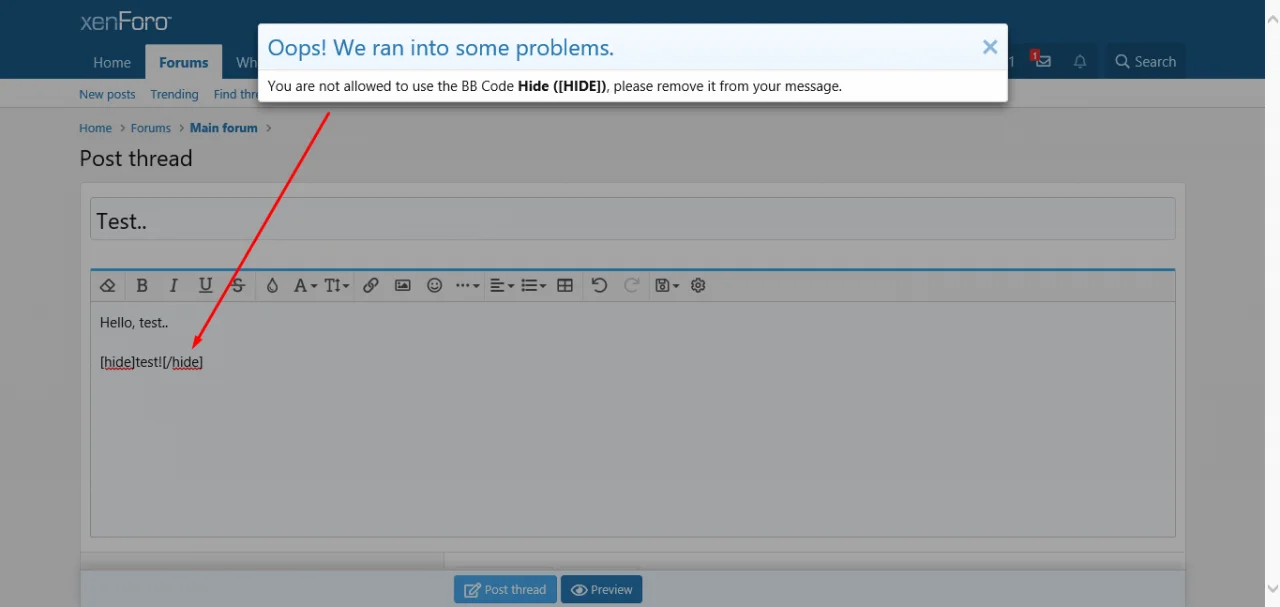The height and width of the screenshot is (607, 1280).
Task: Select the Insert link icon
Action: click(x=370, y=285)
